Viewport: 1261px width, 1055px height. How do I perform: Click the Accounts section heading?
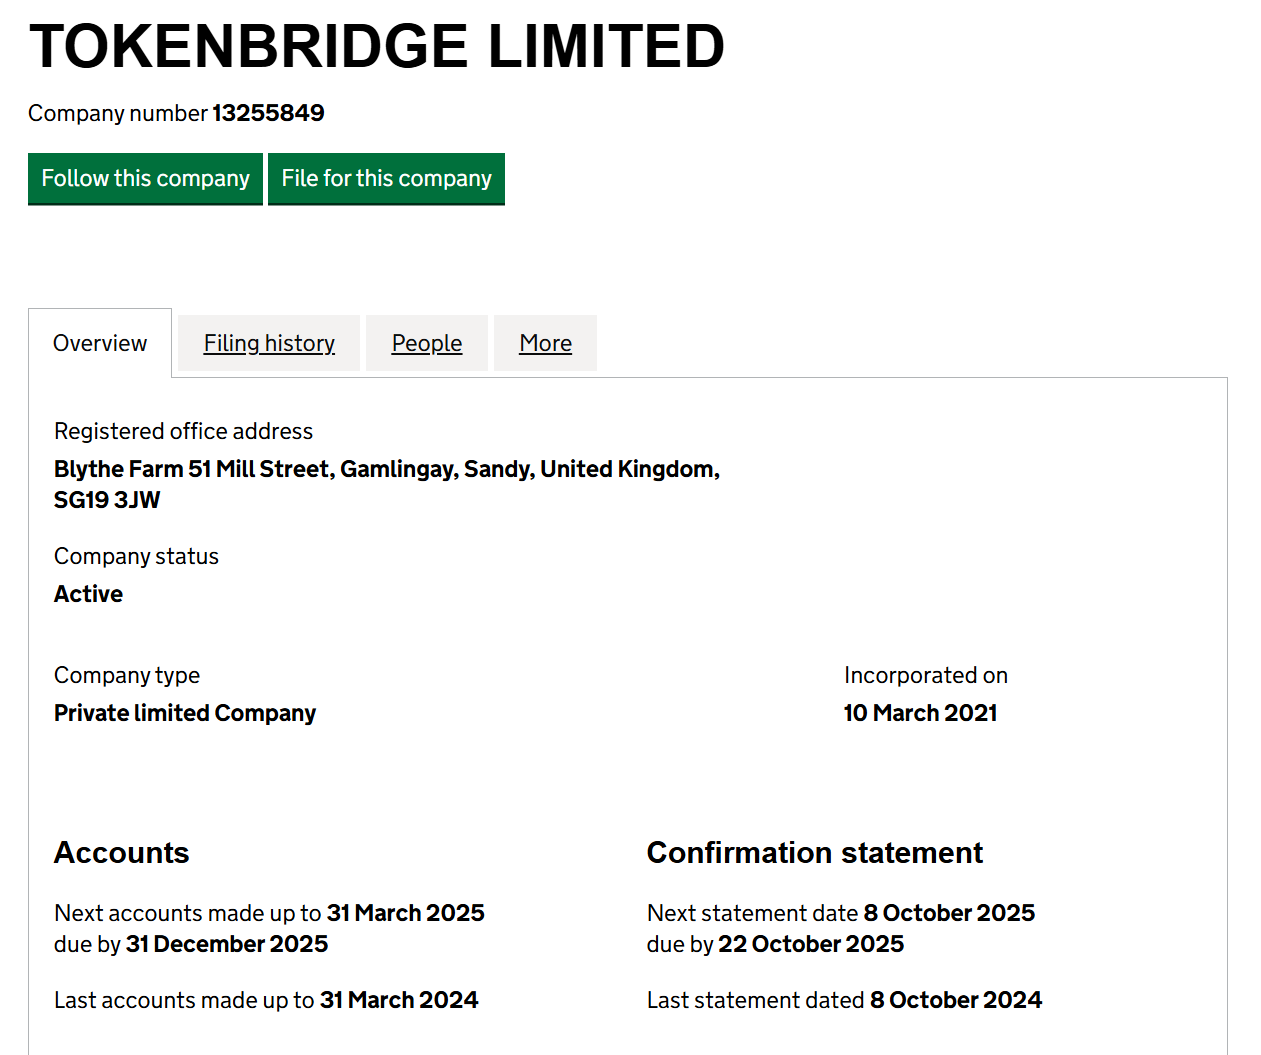122,853
